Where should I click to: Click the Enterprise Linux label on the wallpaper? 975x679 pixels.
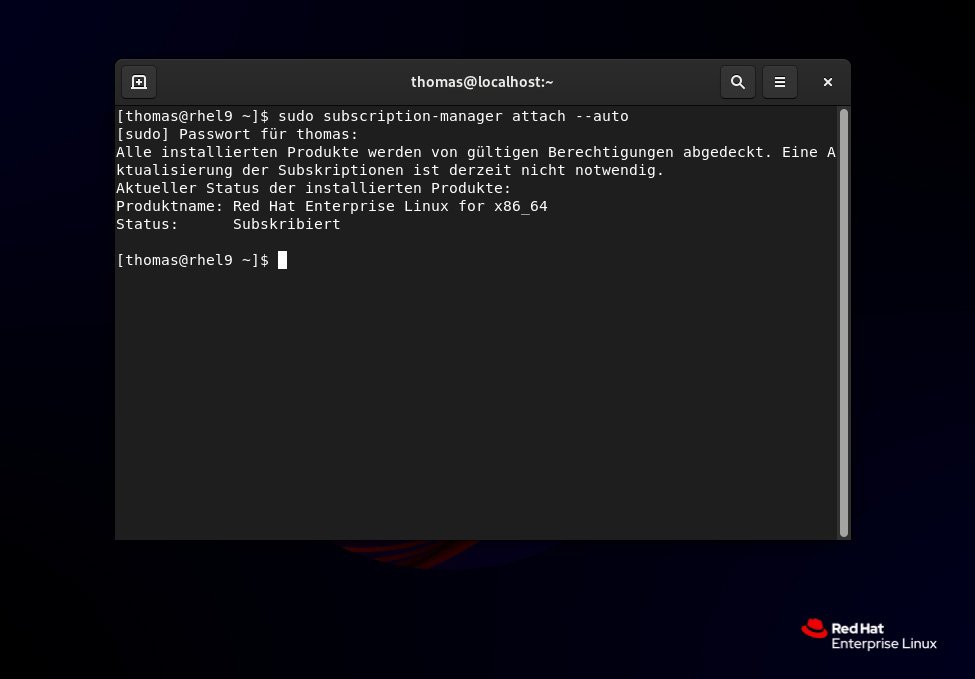tap(884, 644)
